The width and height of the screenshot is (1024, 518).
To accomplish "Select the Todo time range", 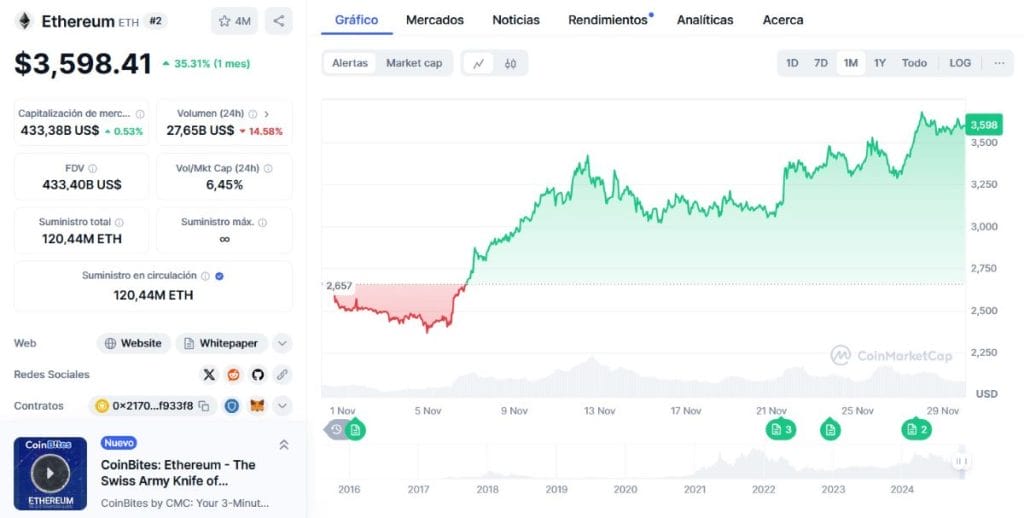I will click(914, 63).
